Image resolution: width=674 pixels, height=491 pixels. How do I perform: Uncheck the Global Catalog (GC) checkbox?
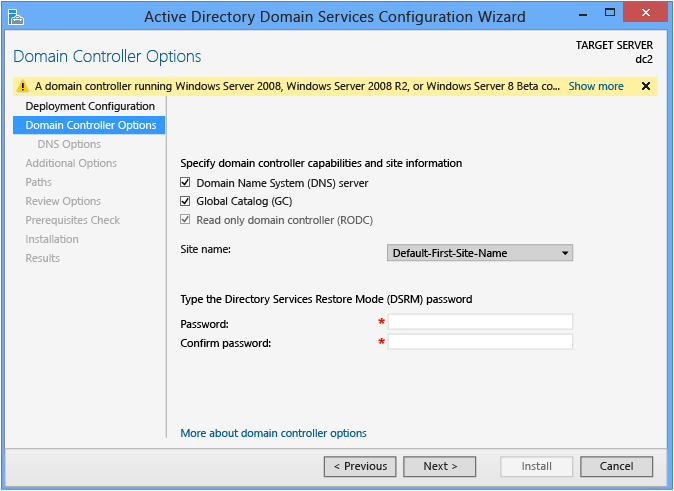click(x=185, y=202)
